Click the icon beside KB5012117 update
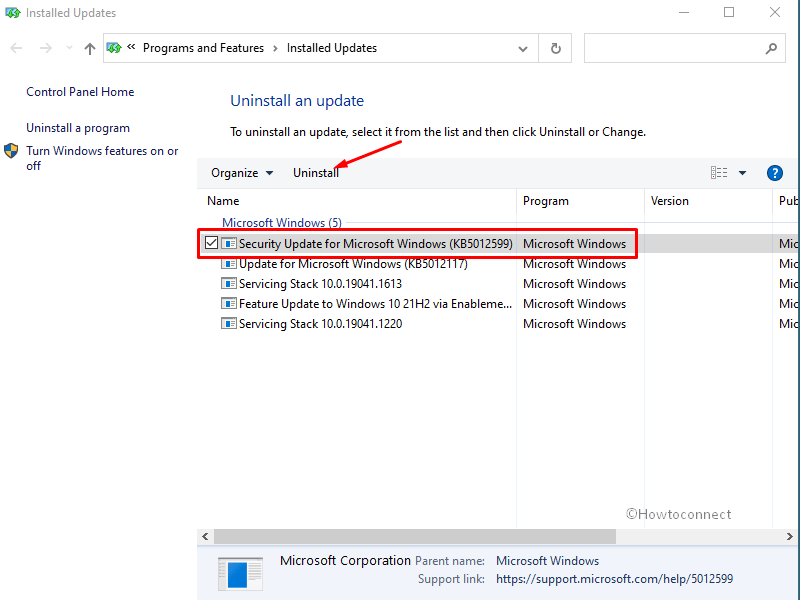 229,264
